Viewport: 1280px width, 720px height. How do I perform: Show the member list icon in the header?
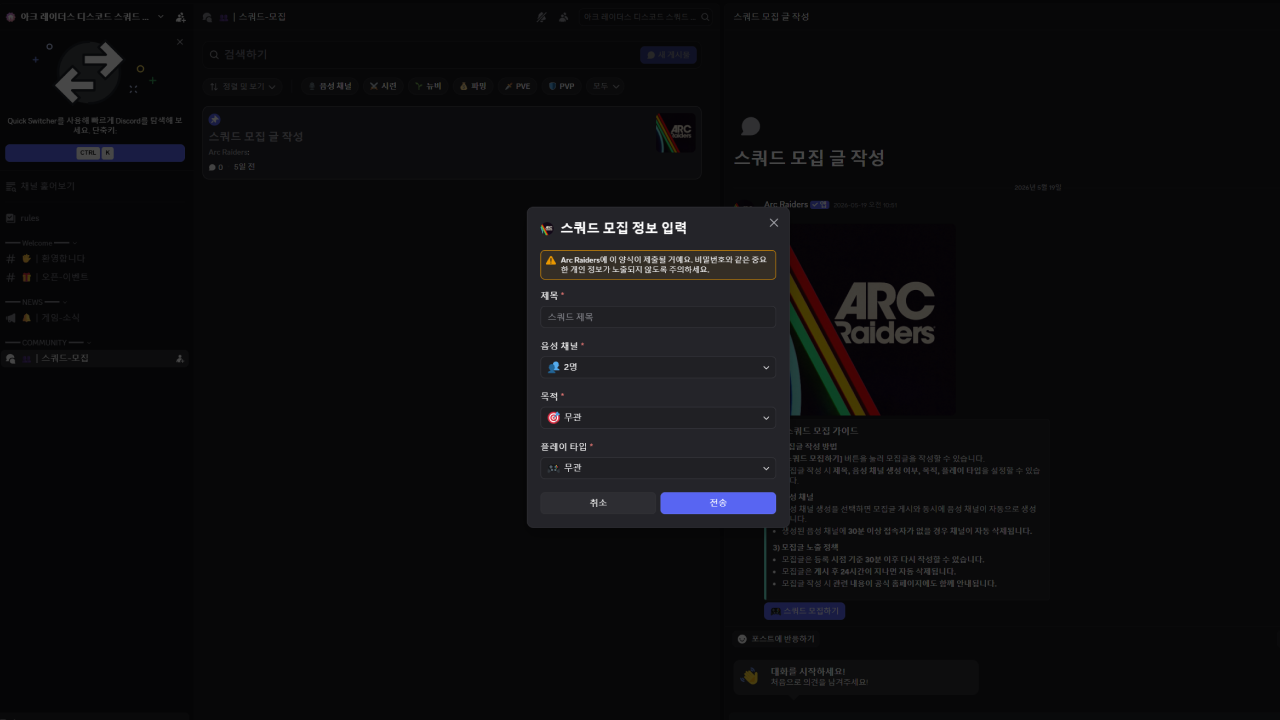coord(564,17)
